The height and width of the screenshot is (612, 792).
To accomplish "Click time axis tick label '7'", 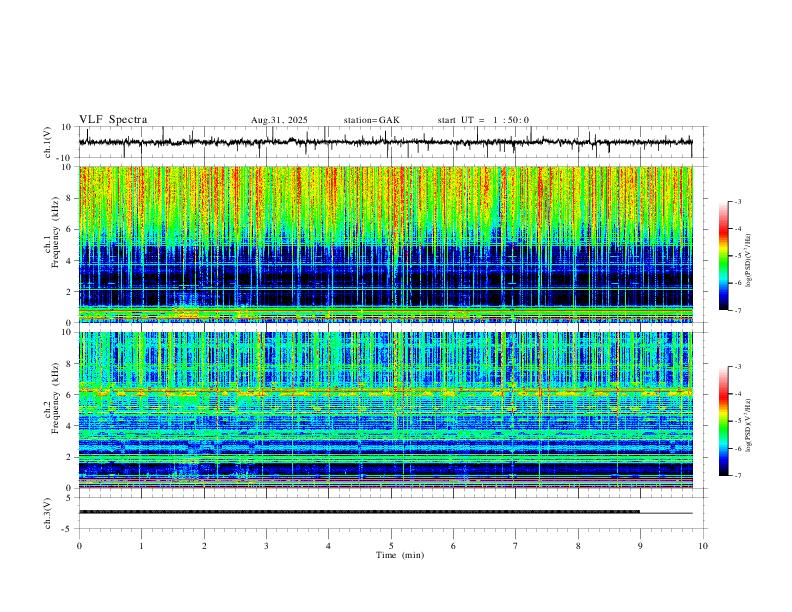I will [x=516, y=546].
